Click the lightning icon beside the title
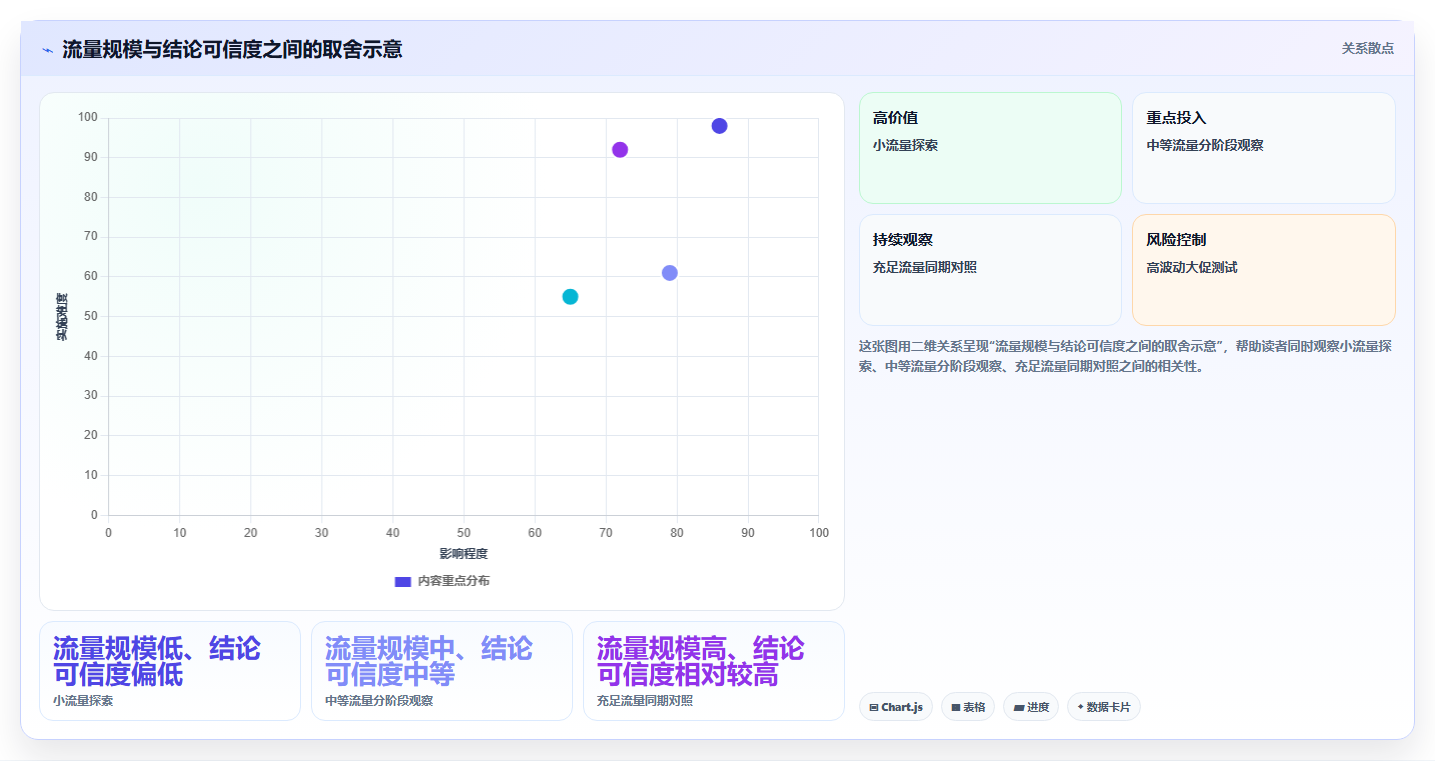Screen dimensions: 1435x761 (47, 50)
